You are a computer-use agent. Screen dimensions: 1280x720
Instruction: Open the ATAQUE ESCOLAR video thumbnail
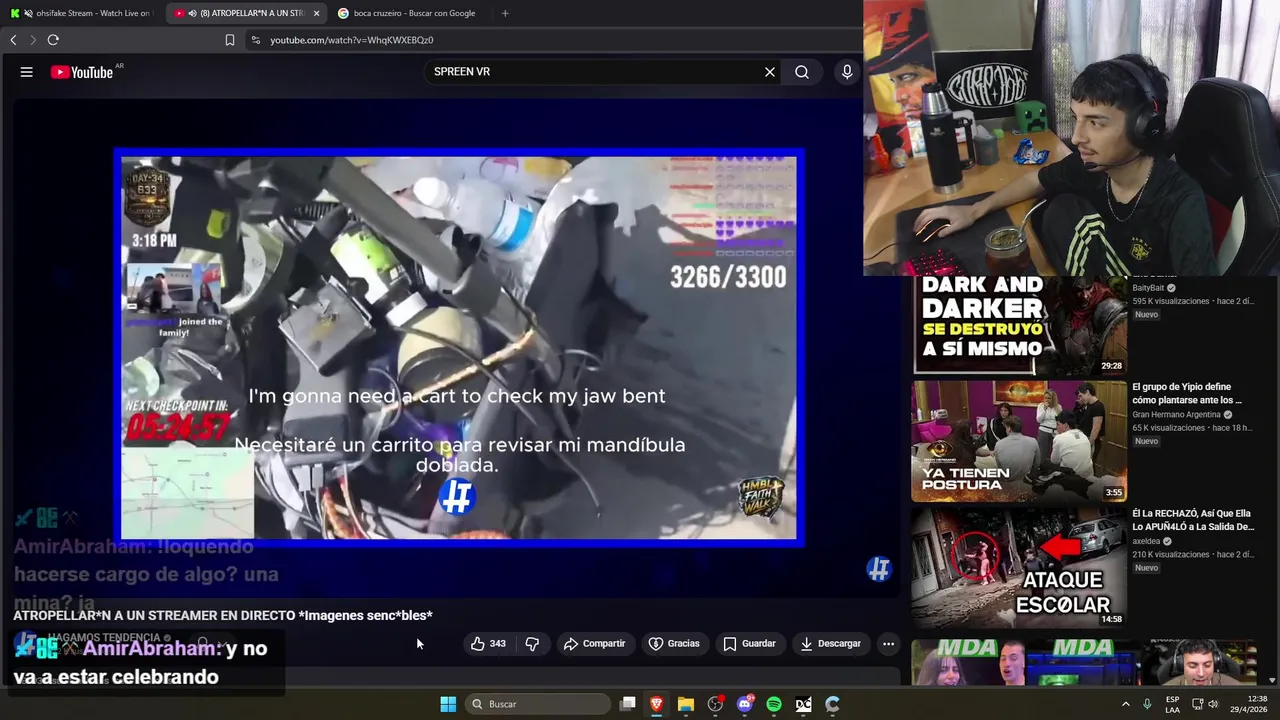pyautogui.click(x=1019, y=568)
